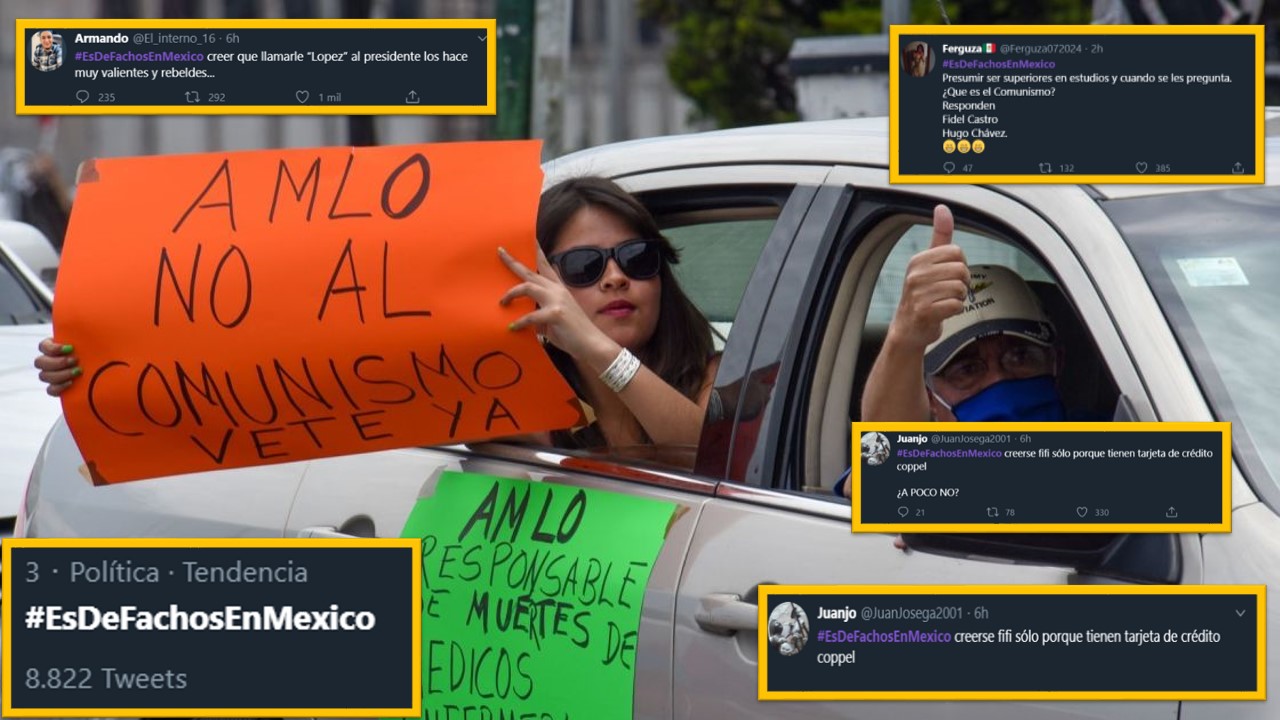Reply to Ferguza's tweet about Comunismo
Image resolution: width=1280 pixels, height=720 pixels.
[x=949, y=168]
